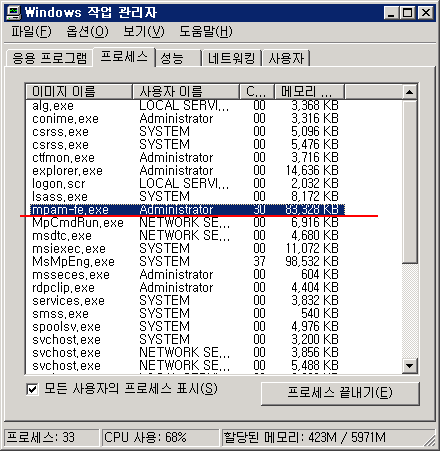
Task: Click the scrollbar up arrow
Action: click(x=409, y=92)
